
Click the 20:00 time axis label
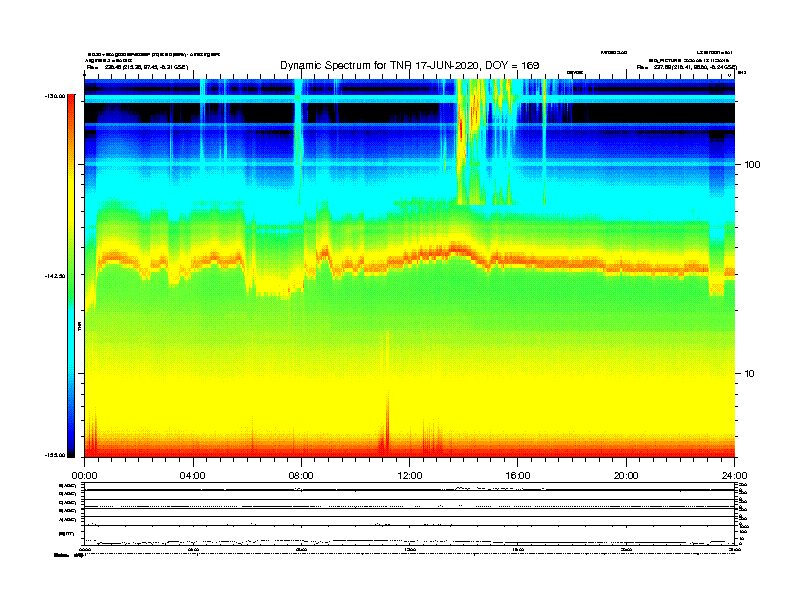[x=626, y=476]
